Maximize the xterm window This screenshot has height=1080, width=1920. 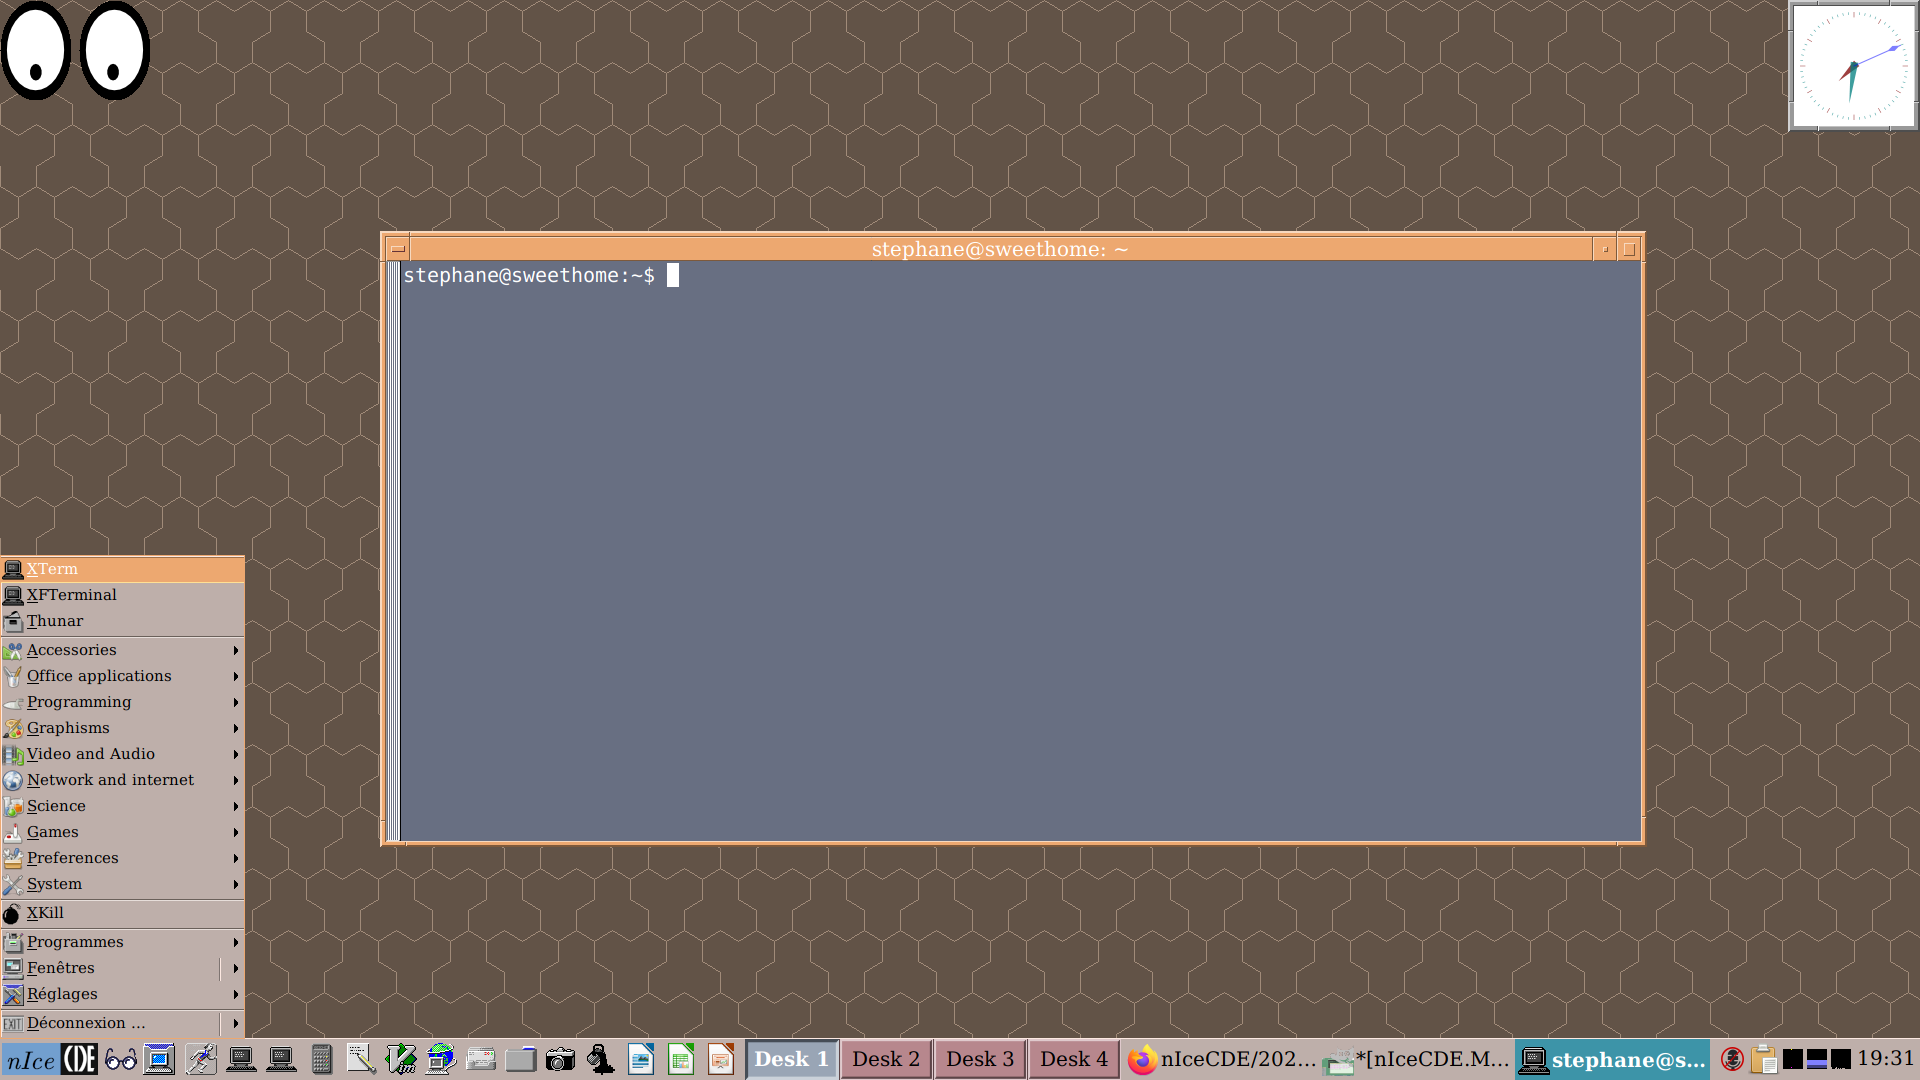coord(1629,249)
